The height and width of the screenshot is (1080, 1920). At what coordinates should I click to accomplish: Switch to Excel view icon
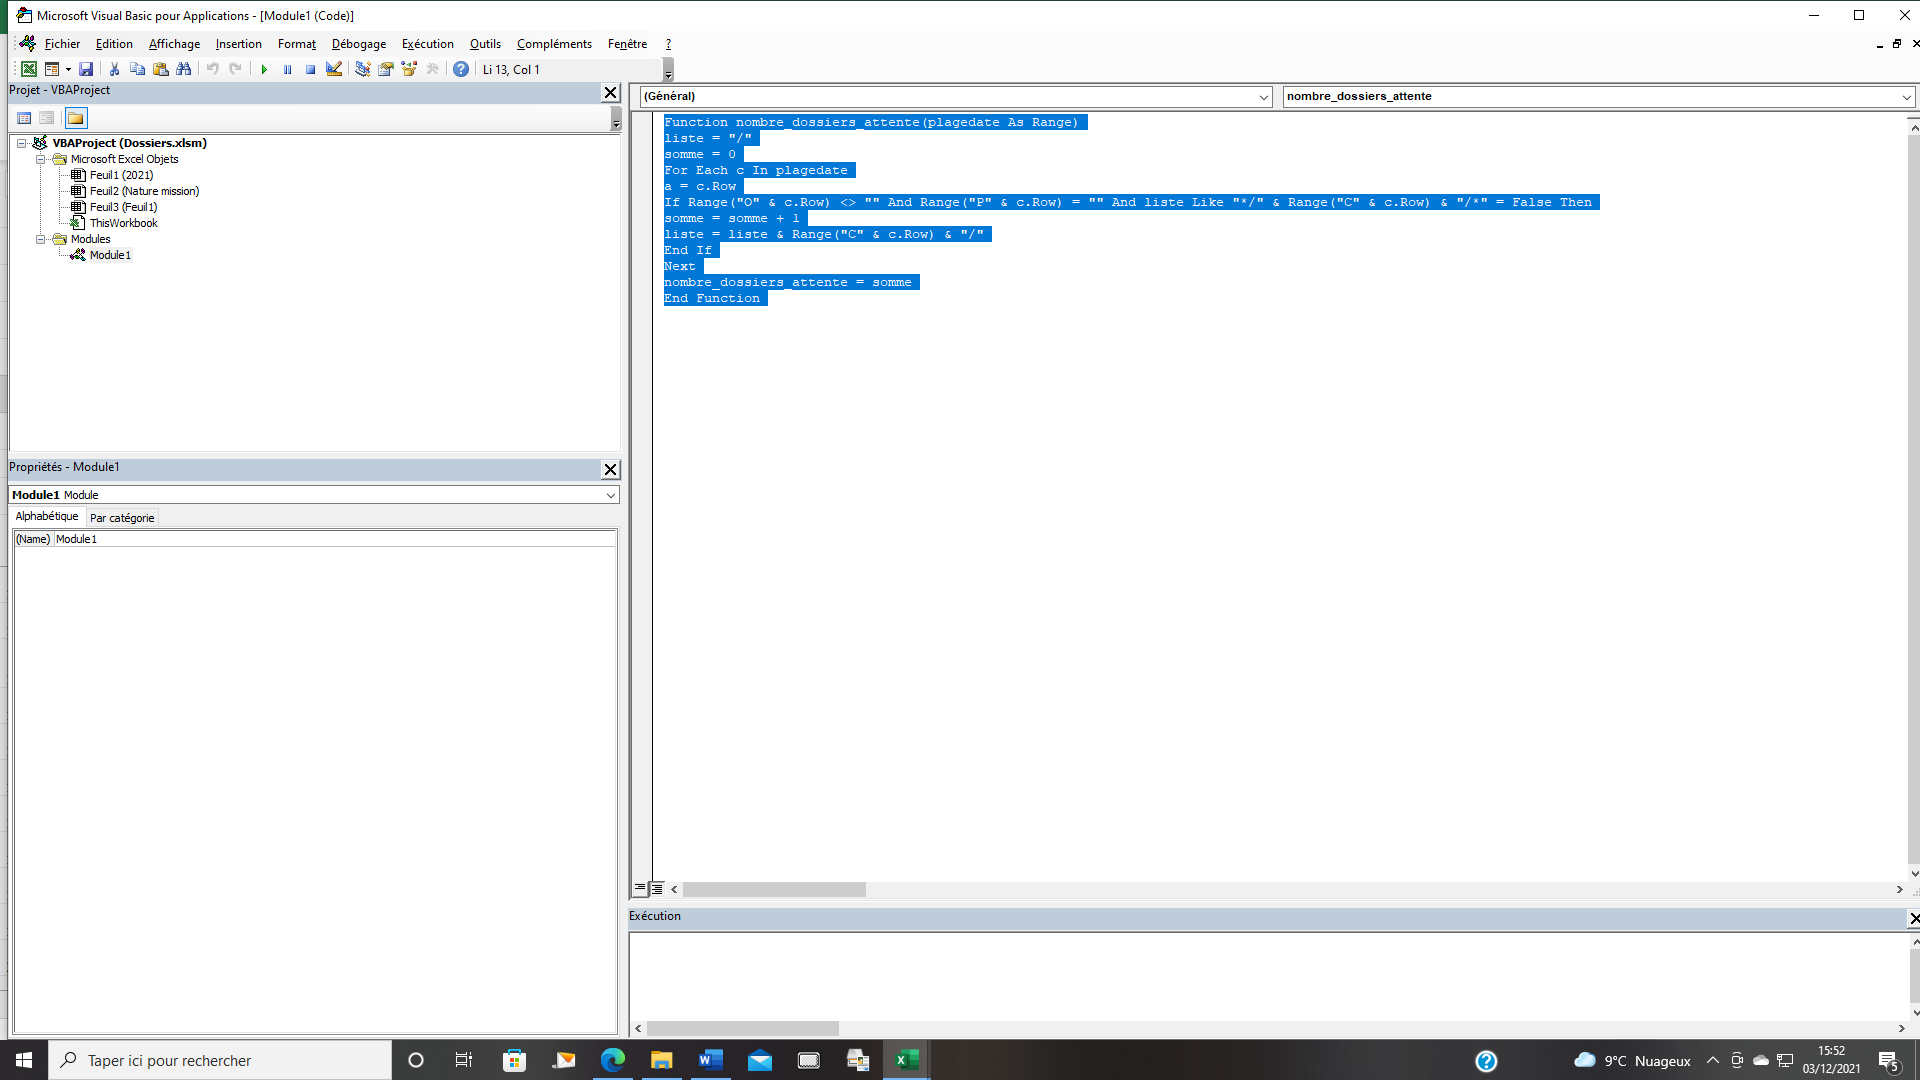click(x=29, y=69)
